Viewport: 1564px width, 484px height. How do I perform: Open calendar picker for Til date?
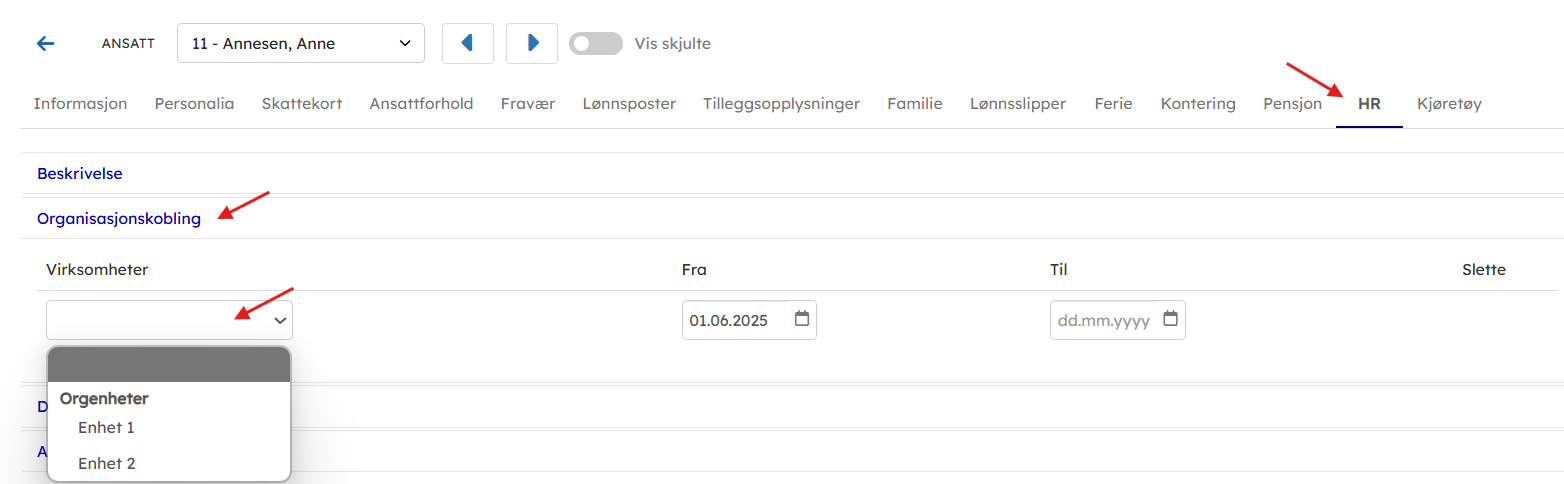1171,319
